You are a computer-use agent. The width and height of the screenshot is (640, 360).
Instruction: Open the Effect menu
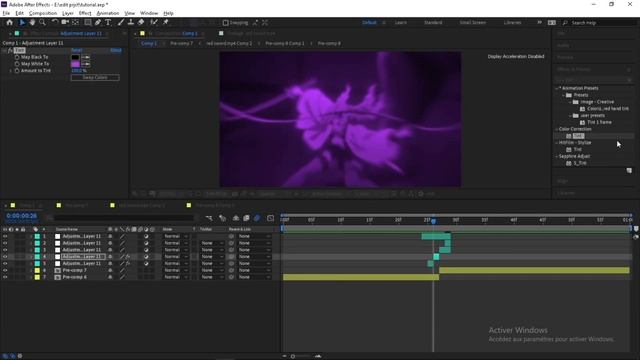coord(85,13)
